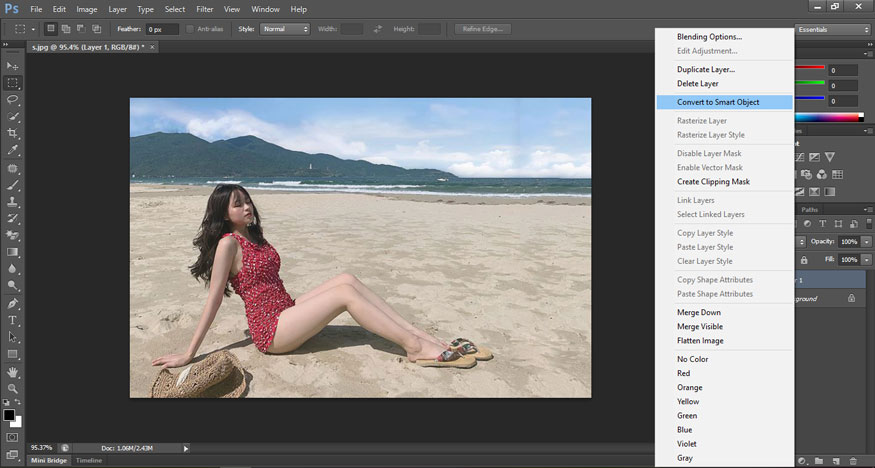This screenshot has height=468, width=875.
Task: Toggle Quick Mask mode button
Action: [x=13, y=437]
